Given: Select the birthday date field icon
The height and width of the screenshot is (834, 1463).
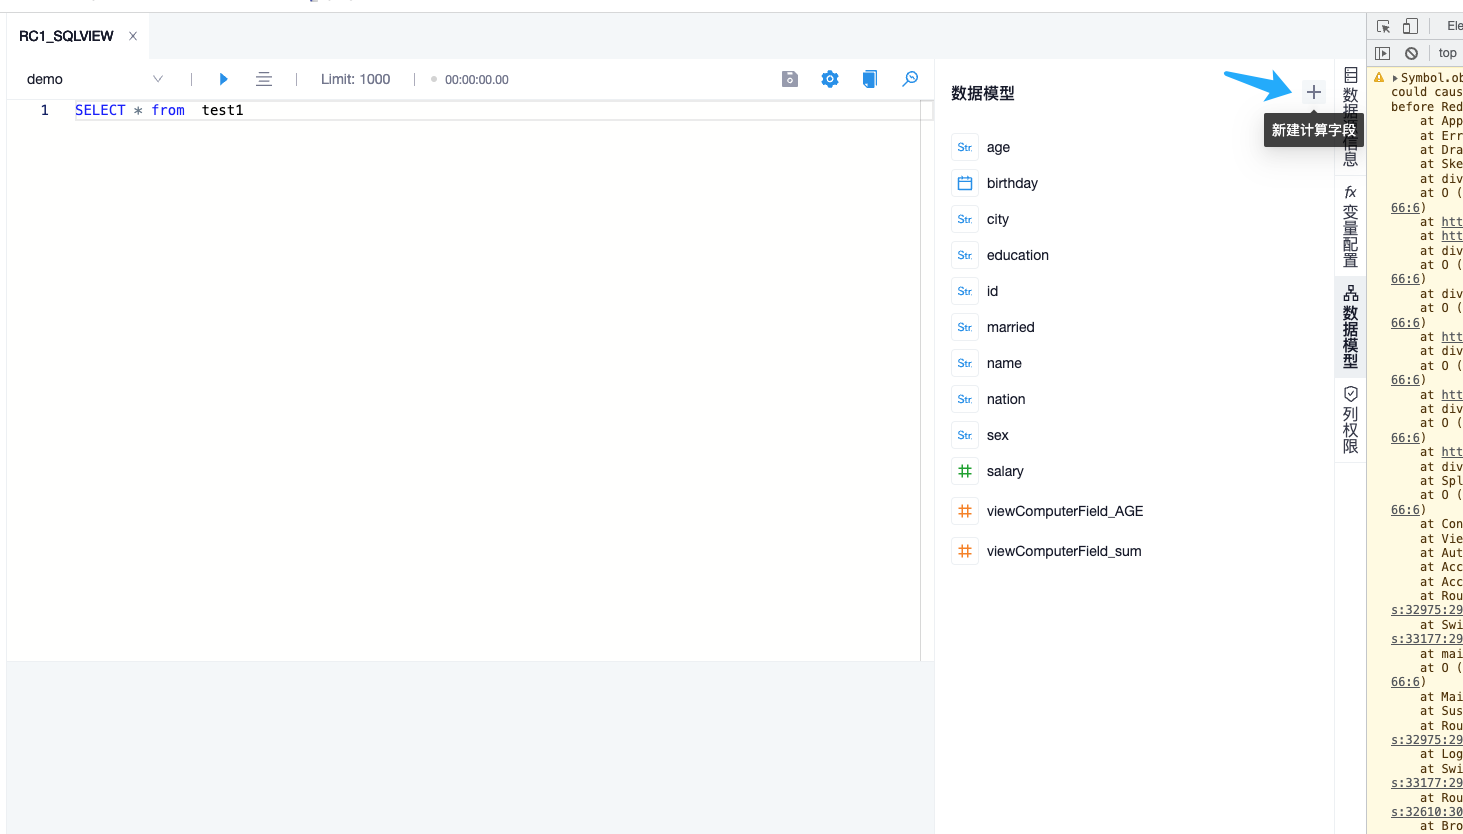Looking at the screenshot, I should (x=964, y=183).
